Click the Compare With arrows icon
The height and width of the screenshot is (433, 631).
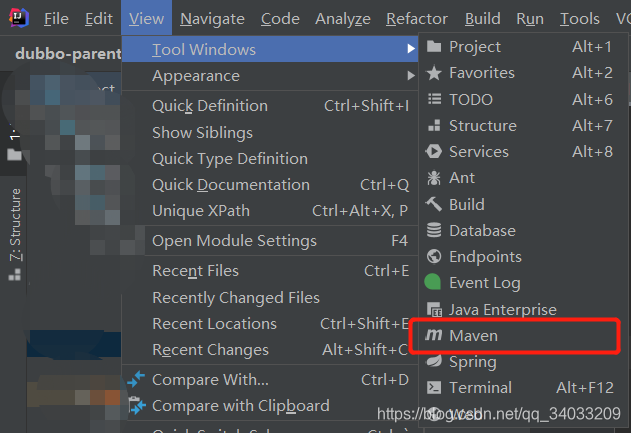(x=136, y=379)
